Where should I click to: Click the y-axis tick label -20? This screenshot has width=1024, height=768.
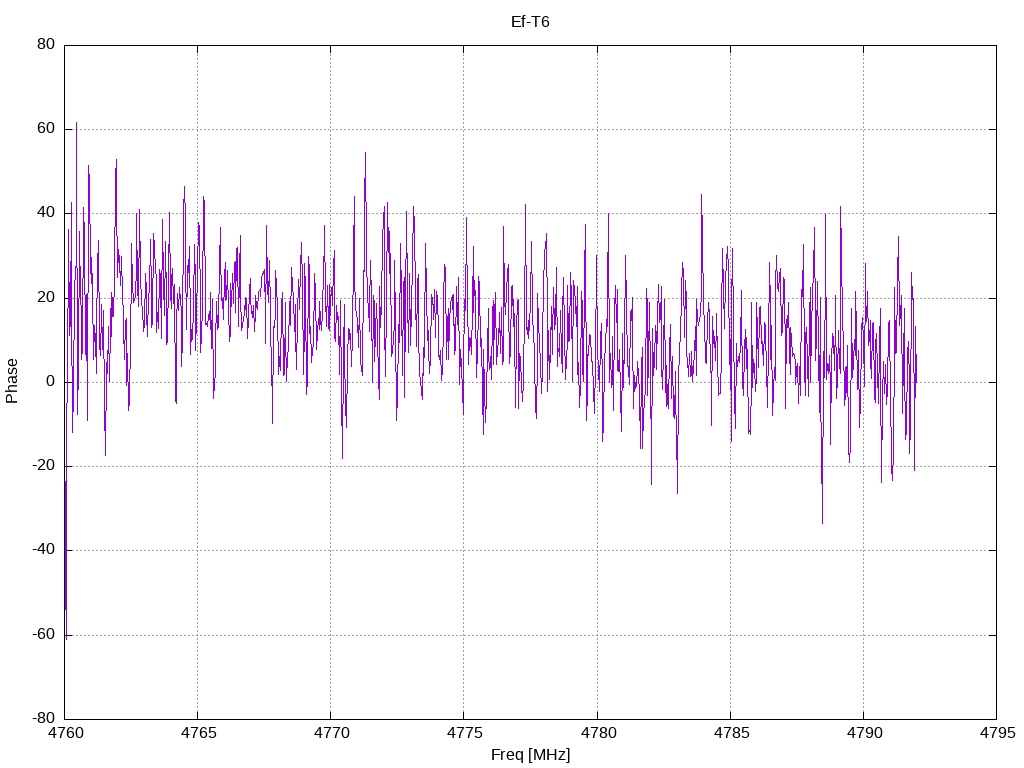click(43, 466)
